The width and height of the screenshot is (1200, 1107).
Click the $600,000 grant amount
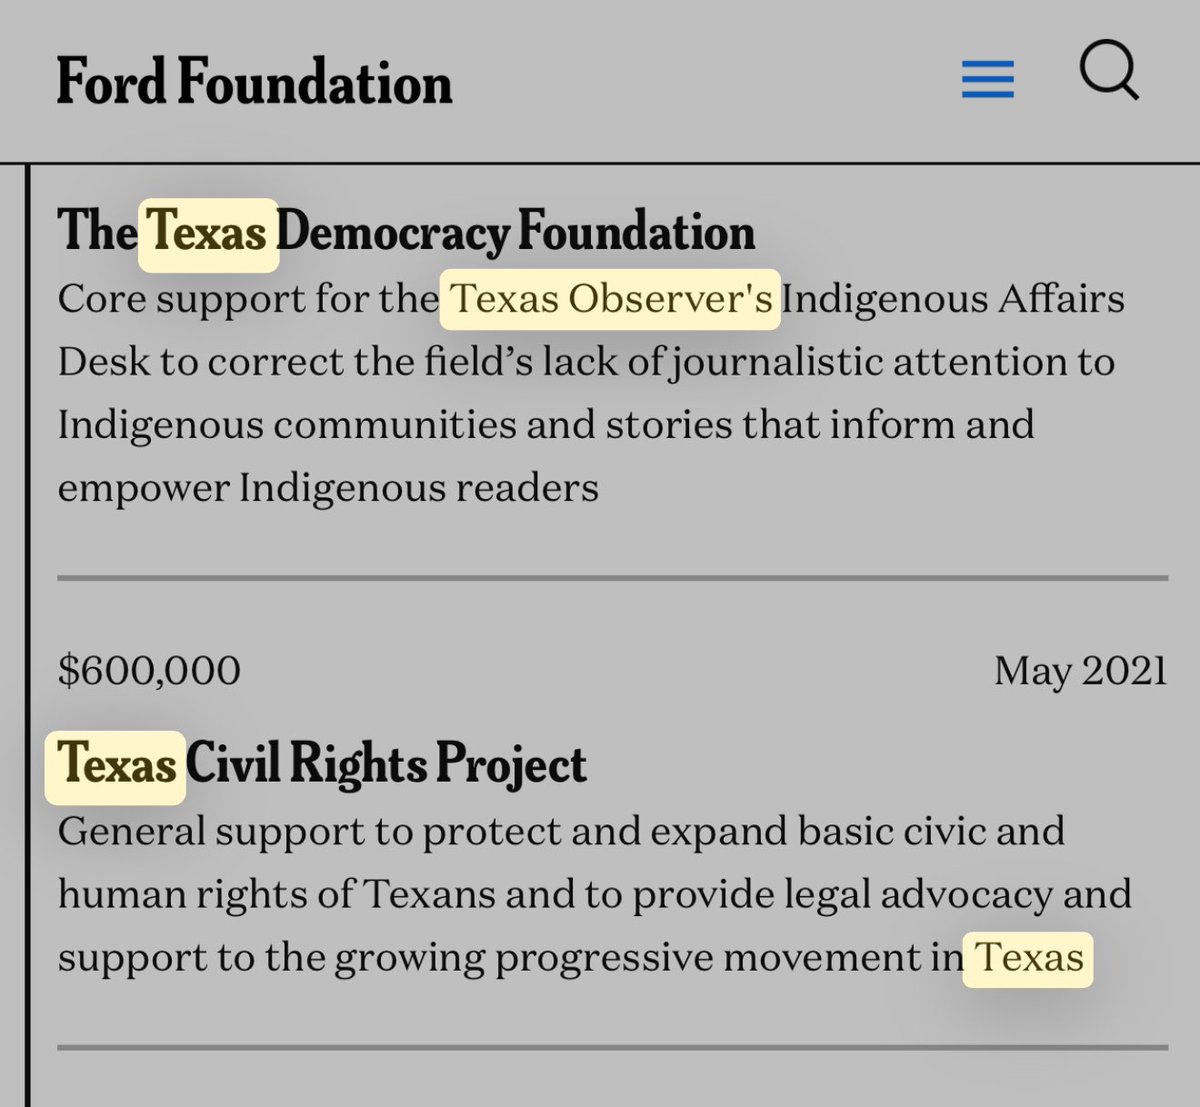point(149,670)
